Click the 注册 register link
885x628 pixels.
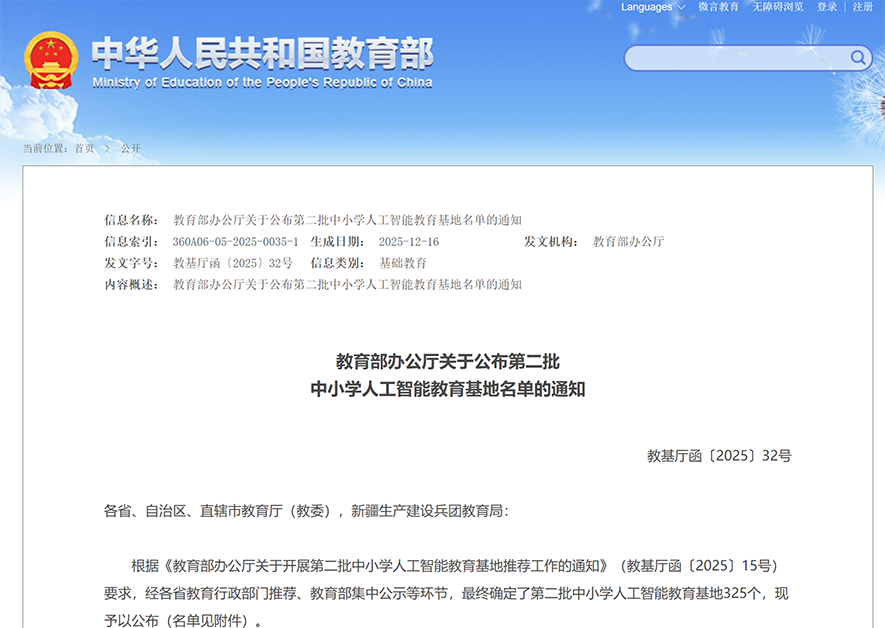(x=862, y=7)
